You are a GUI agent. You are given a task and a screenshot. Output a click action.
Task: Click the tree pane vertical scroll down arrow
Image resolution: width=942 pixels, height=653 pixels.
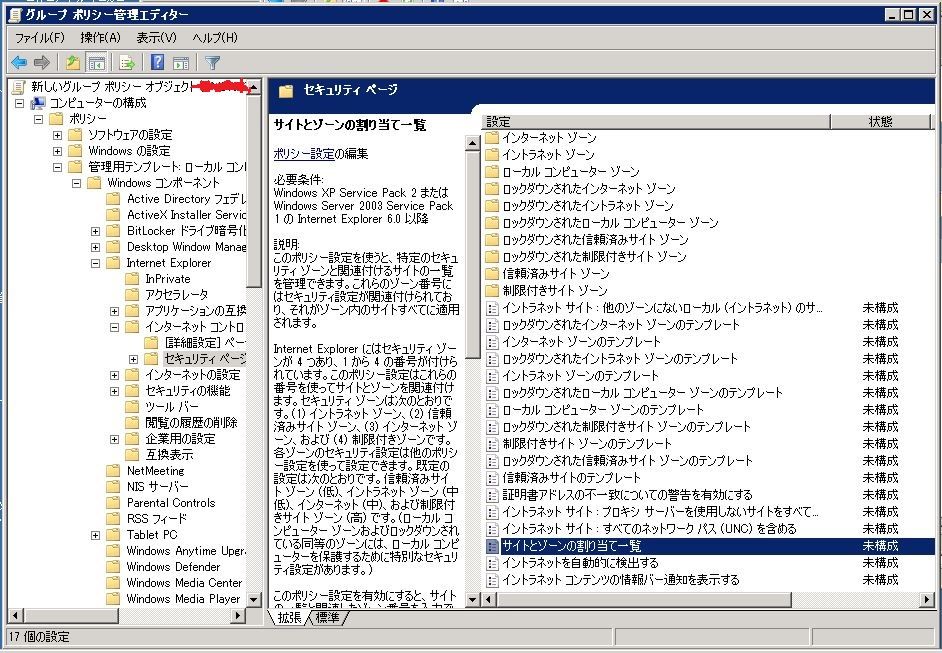(254, 599)
